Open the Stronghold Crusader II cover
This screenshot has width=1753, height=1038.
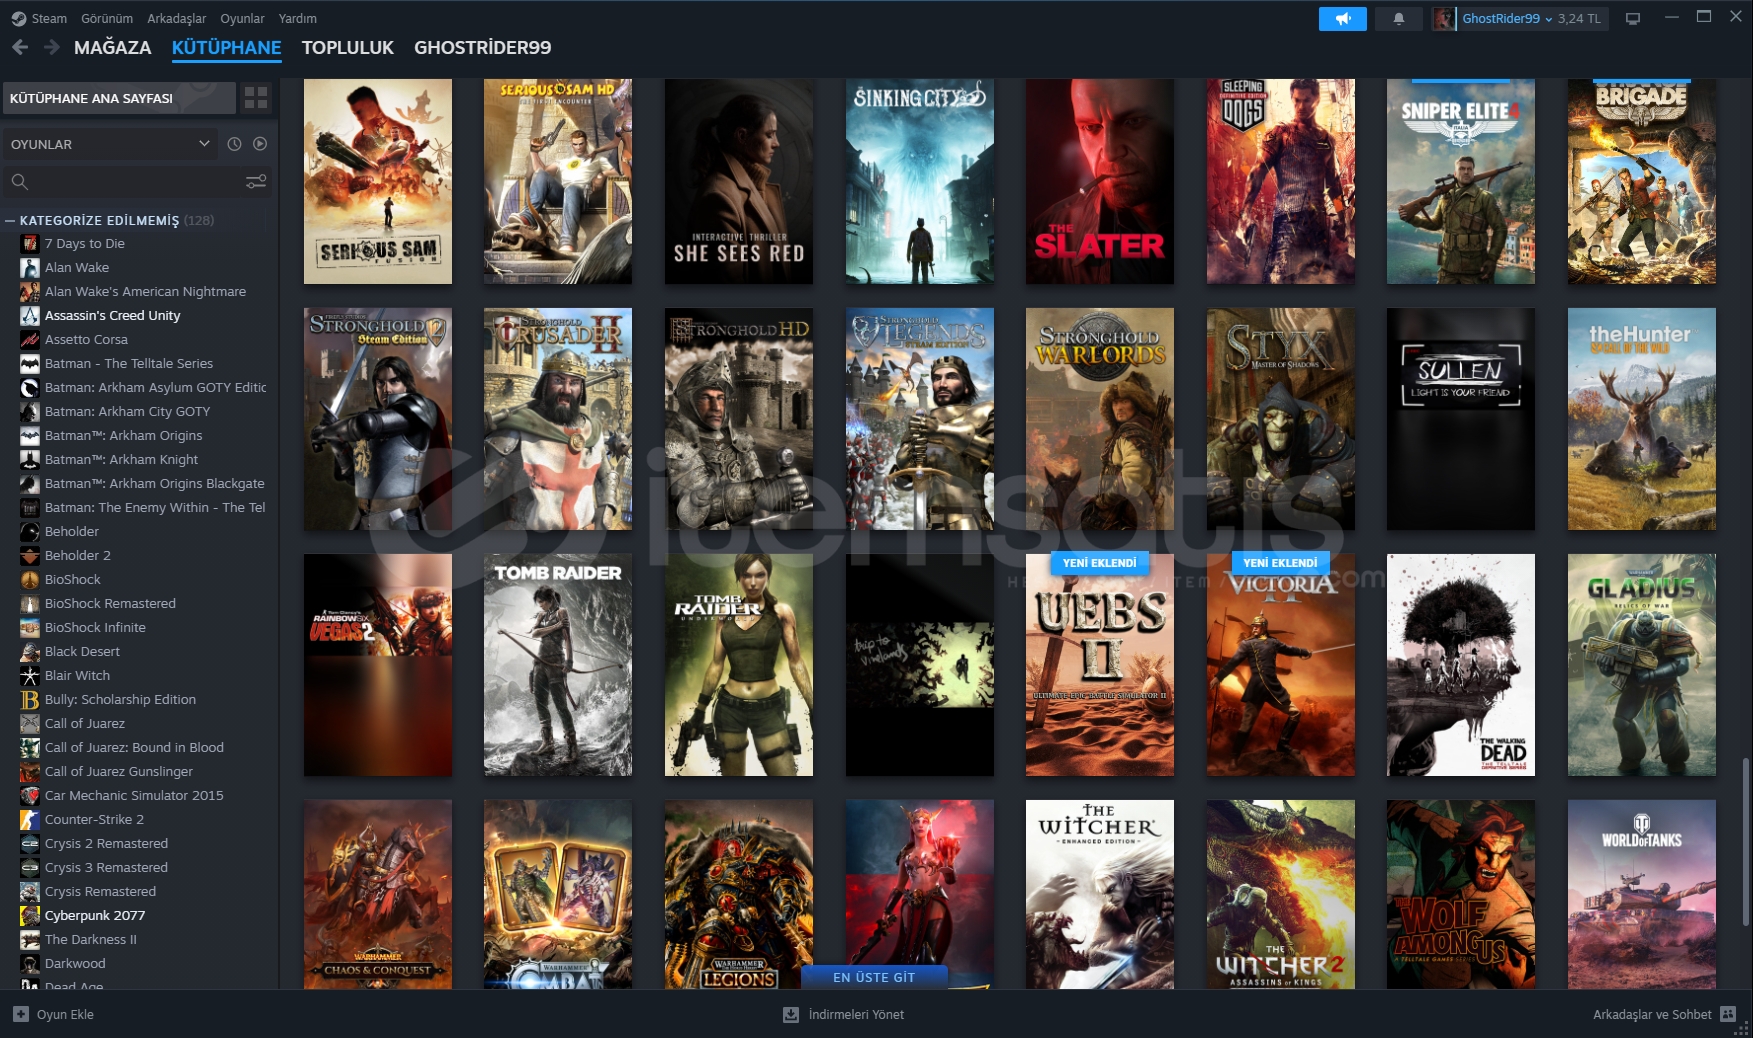(558, 419)
